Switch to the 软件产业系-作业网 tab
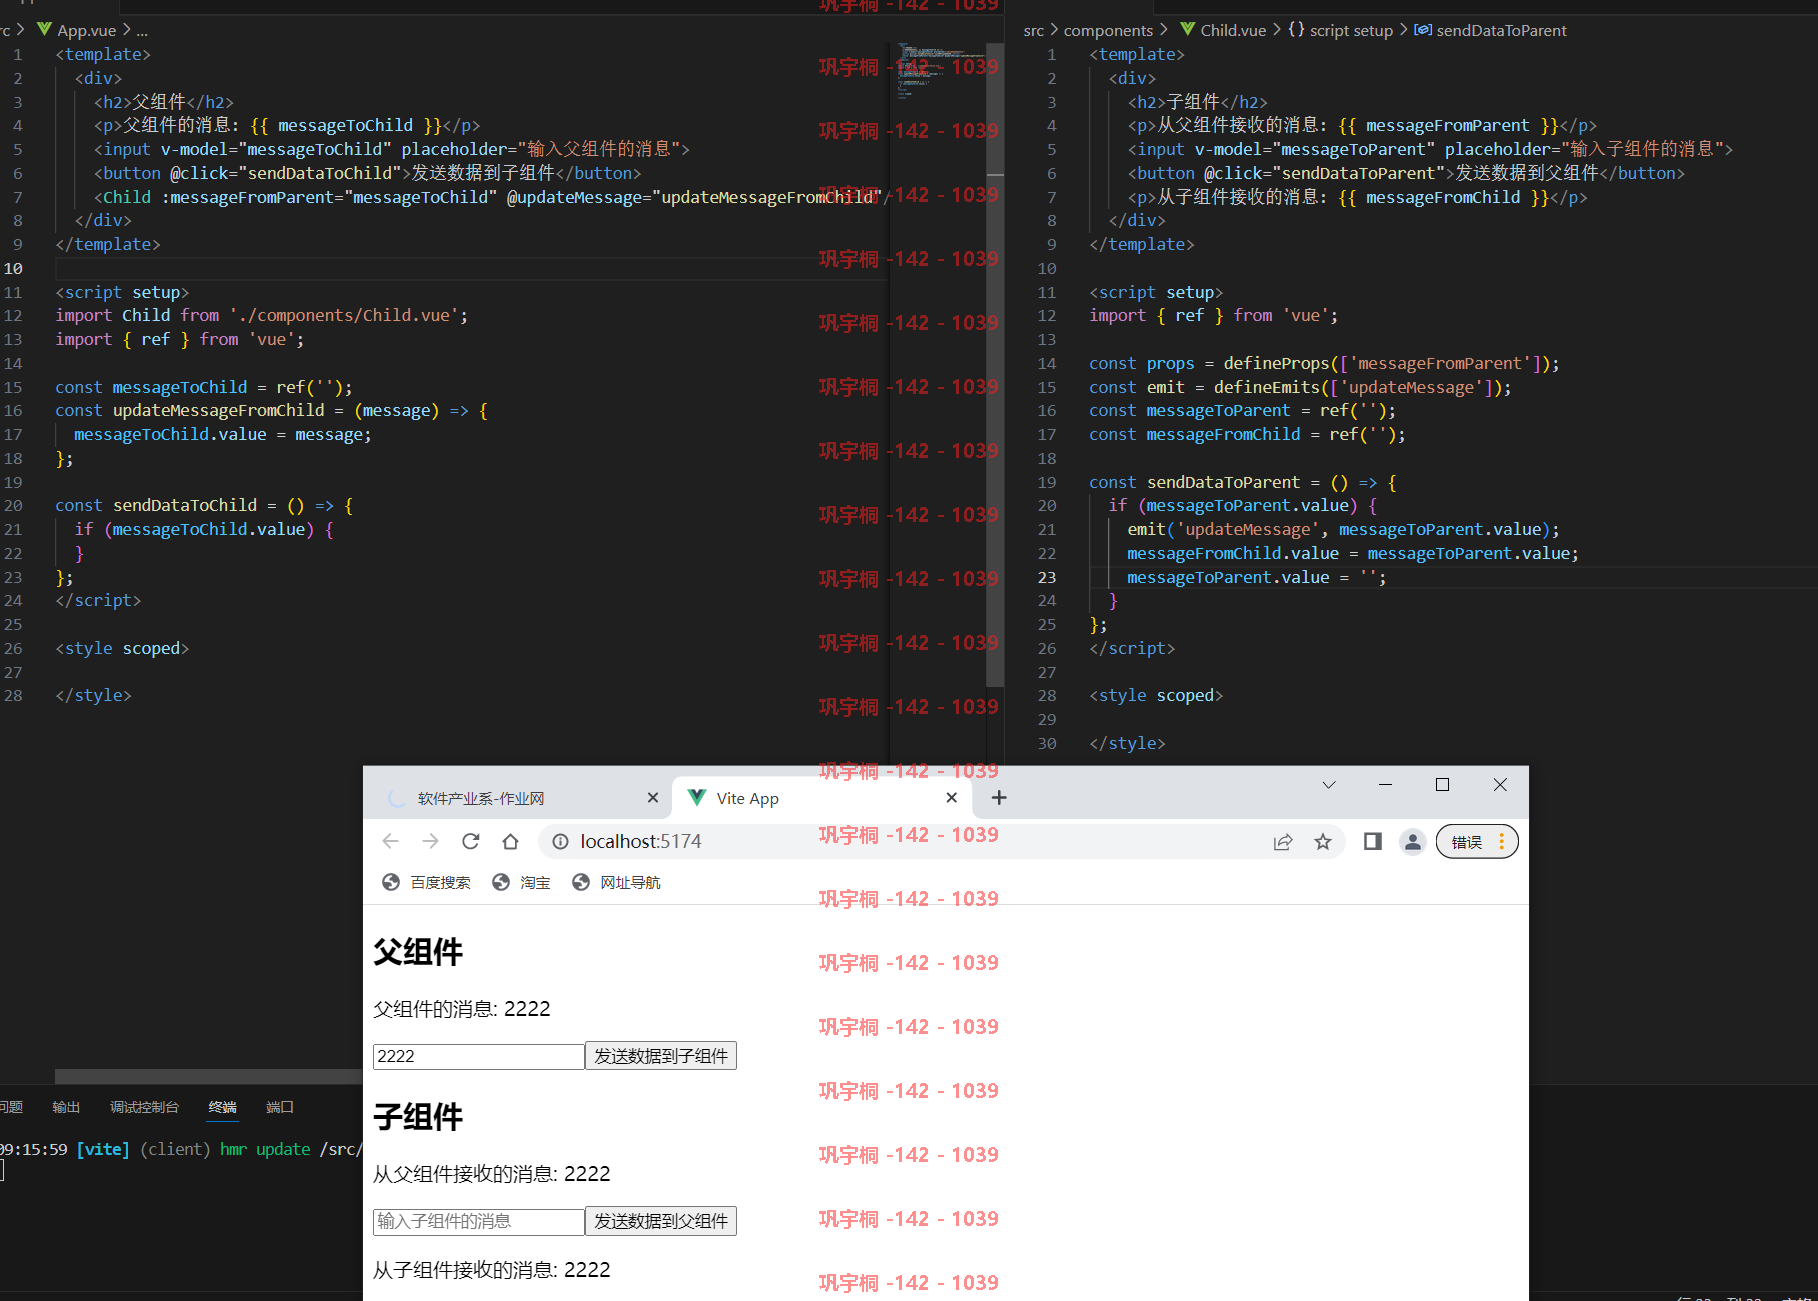This screenshot has height=1301, width=1818. click(481, 799)
